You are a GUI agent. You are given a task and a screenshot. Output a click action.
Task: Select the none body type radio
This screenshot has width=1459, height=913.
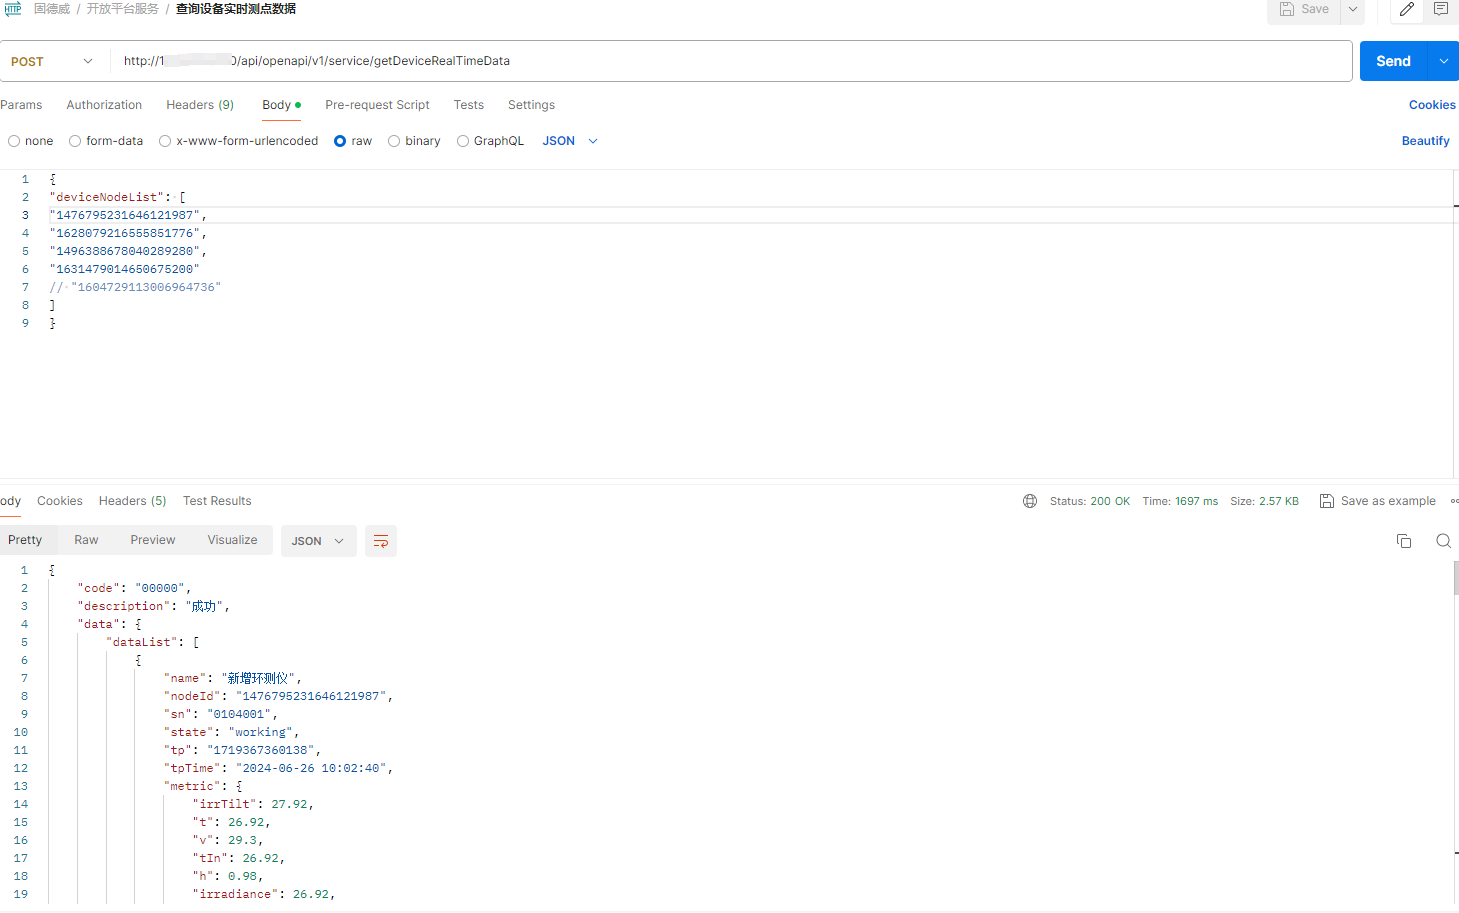(x=14, y=141)
